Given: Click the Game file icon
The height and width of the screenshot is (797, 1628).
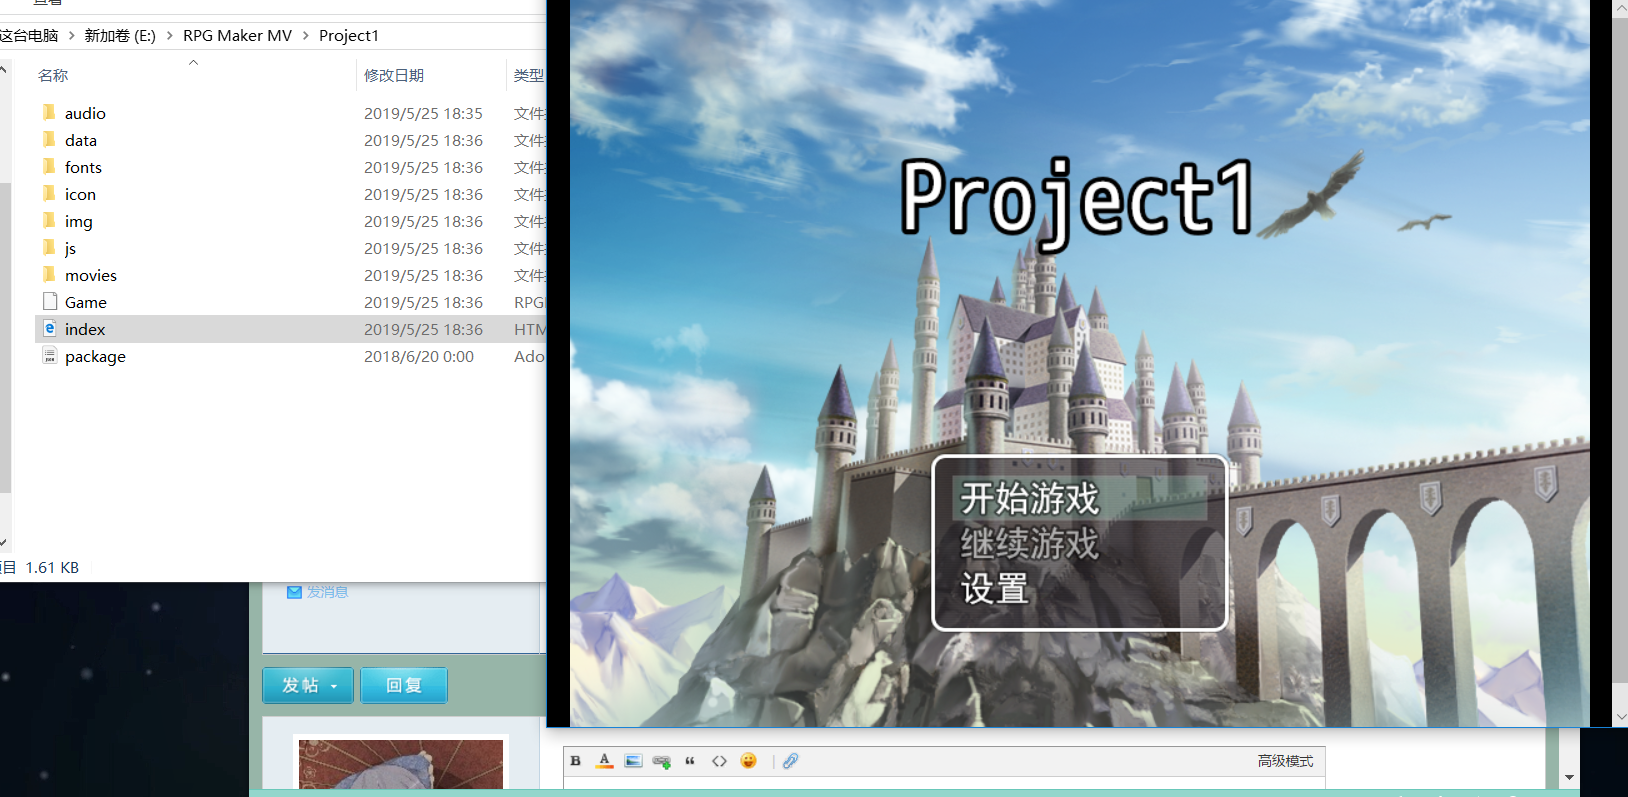Looking at the screenshot, I should point(50,301).
